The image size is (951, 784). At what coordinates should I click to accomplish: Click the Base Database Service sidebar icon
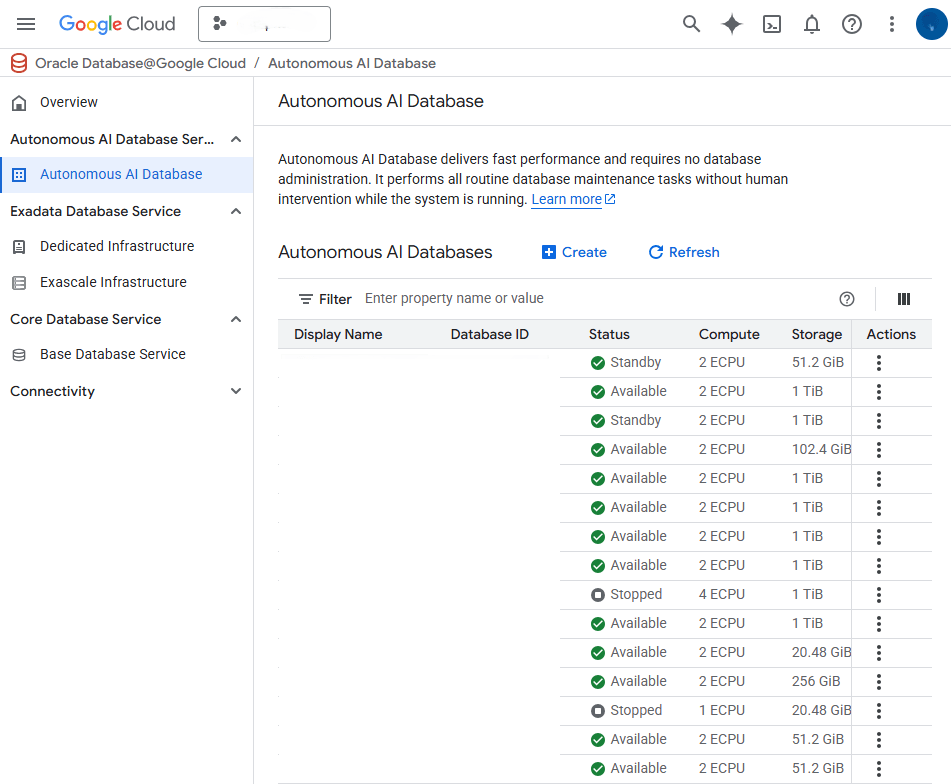(x=21, y=354)
